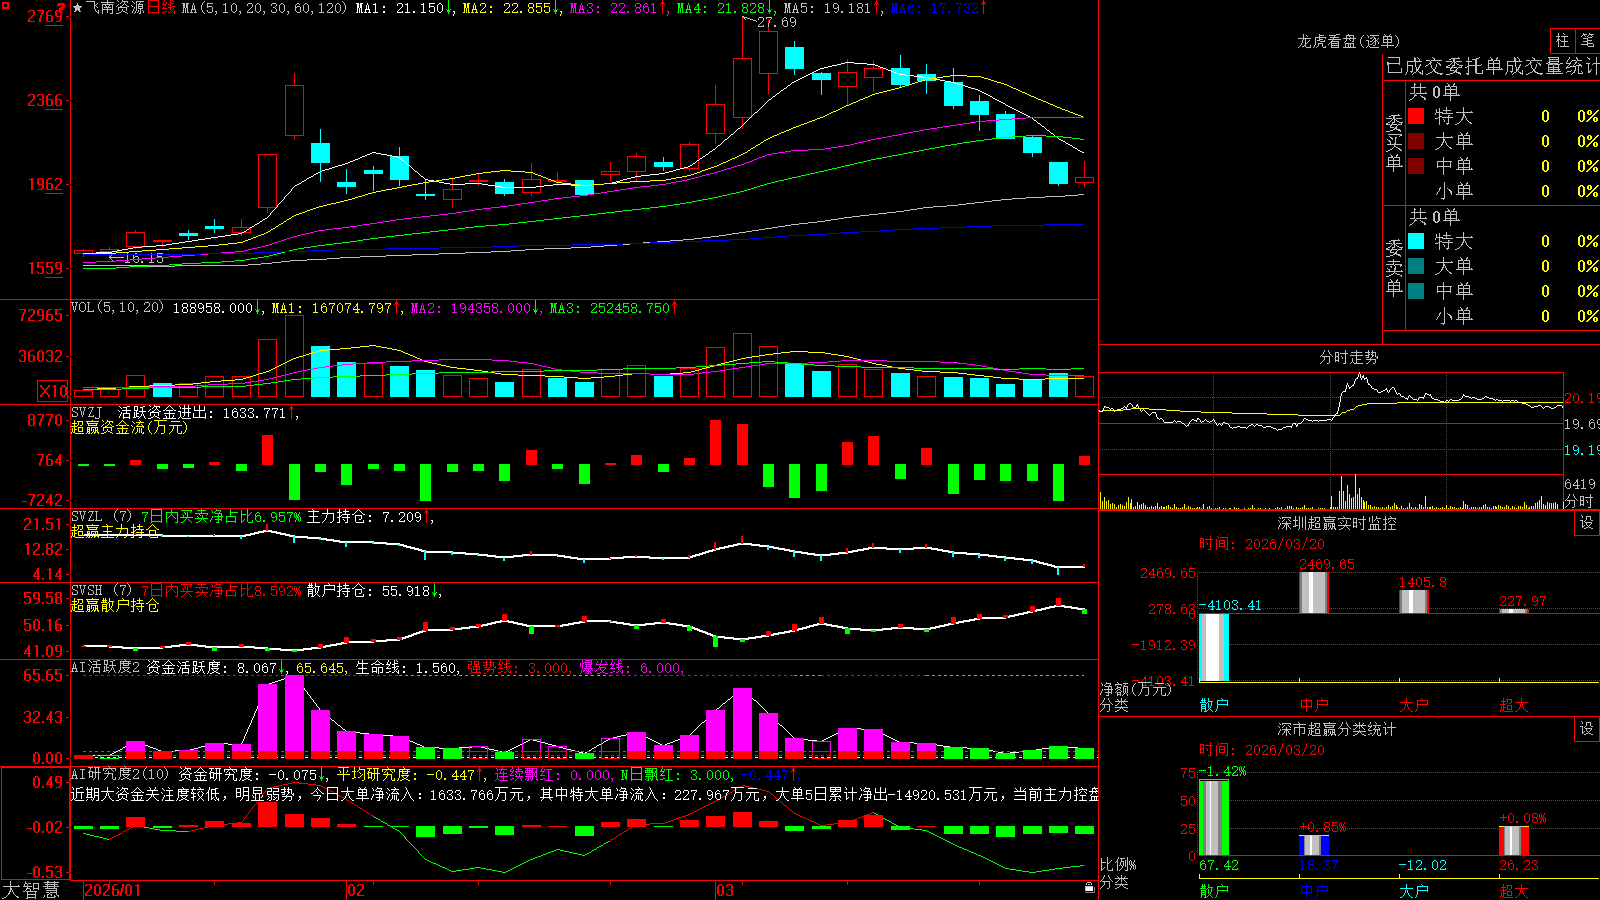Switch to 柱 bar view
This screenshot has height=900, width=1600.
(x=1562, y=41)
